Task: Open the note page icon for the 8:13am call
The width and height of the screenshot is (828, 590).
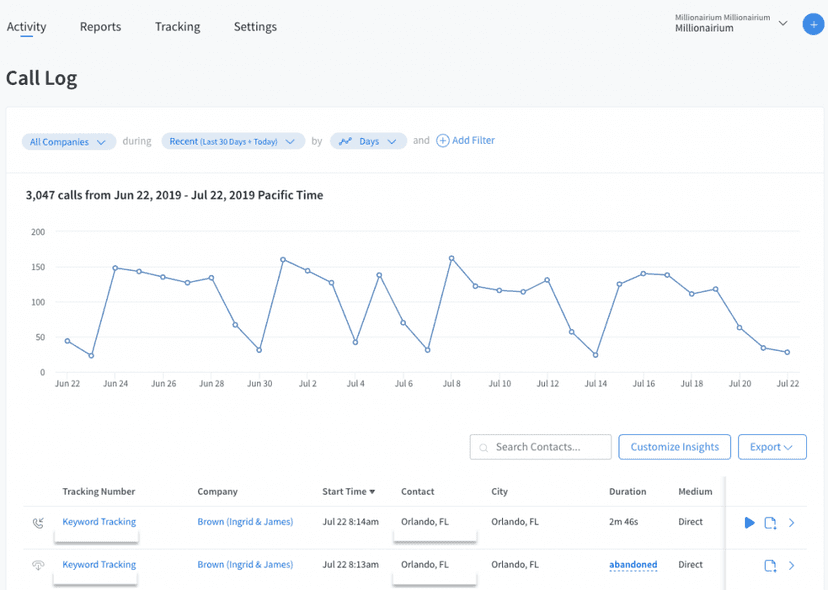Action: coord(770,565)
